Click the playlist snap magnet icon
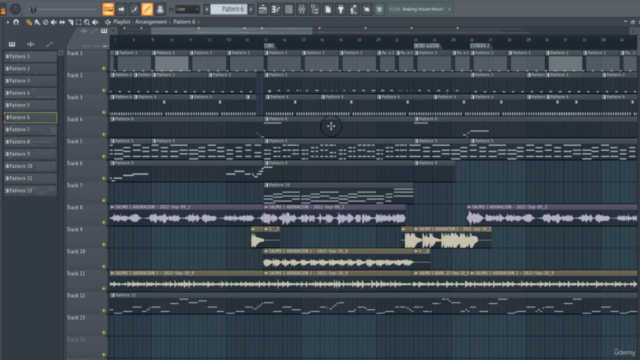The image size is (640, 360). pos(16,22)
